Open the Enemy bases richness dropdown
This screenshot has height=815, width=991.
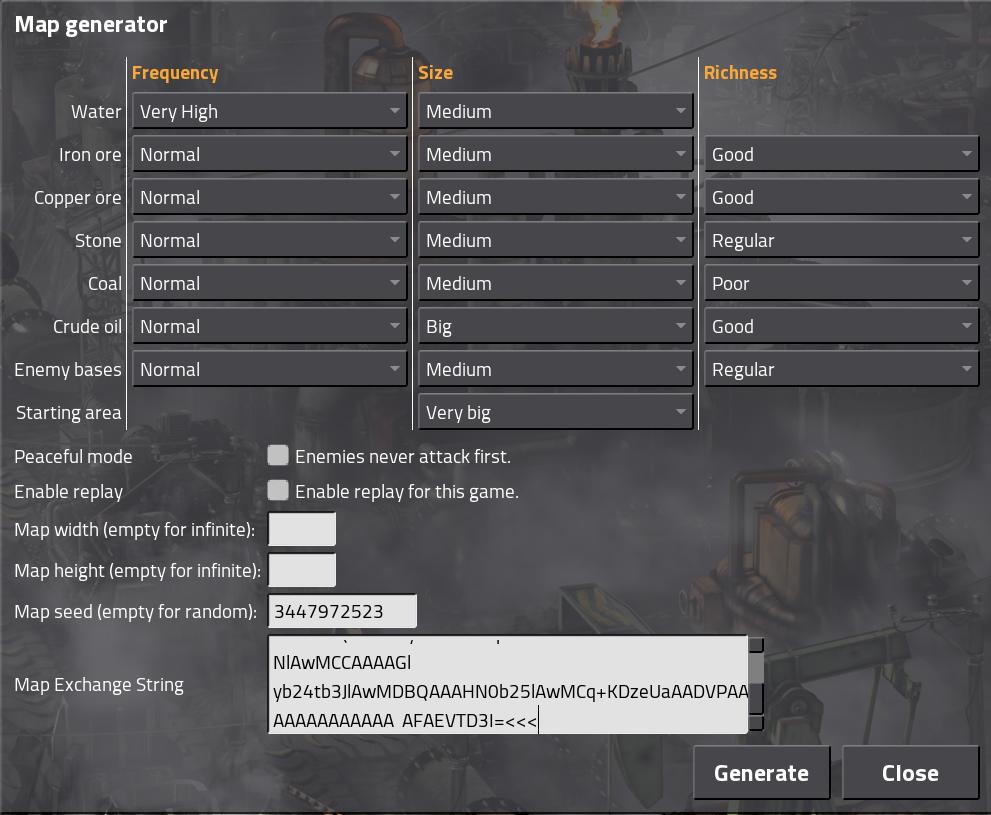841,369
